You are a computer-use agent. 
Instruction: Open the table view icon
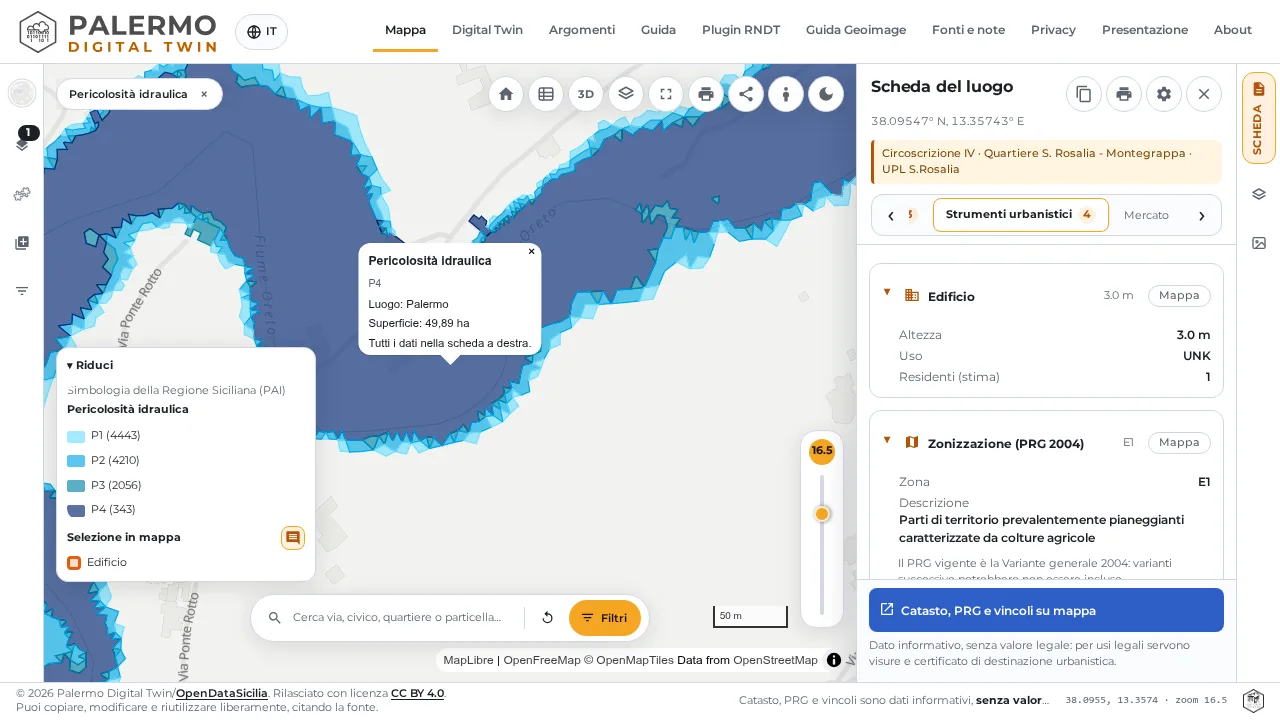coord(546,94)
